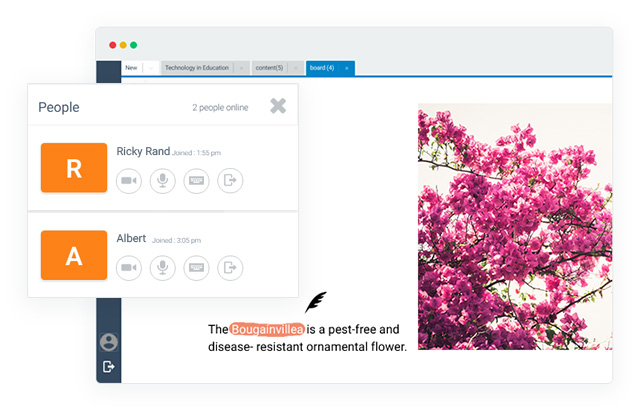Click Albert's keyboard icon
The height and width of the screenshot is (410, 640).
click(x=197, y=267)
